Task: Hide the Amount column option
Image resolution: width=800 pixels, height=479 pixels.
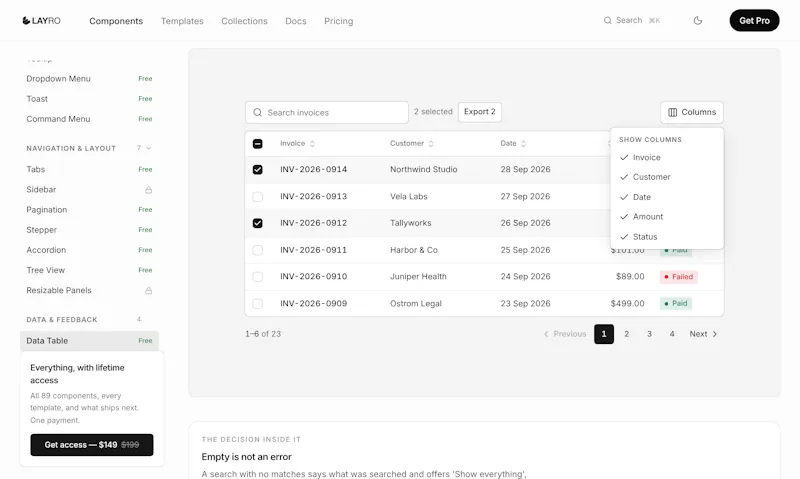Action: click(667, 217)
